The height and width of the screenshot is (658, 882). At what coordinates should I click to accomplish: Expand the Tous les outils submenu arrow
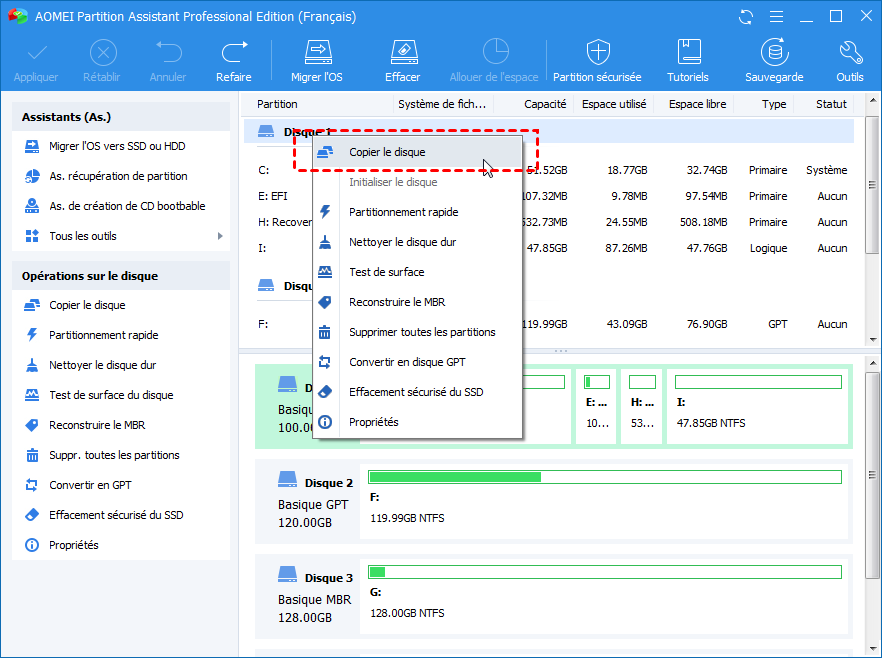pyautogui.click(x=220, y=236)
